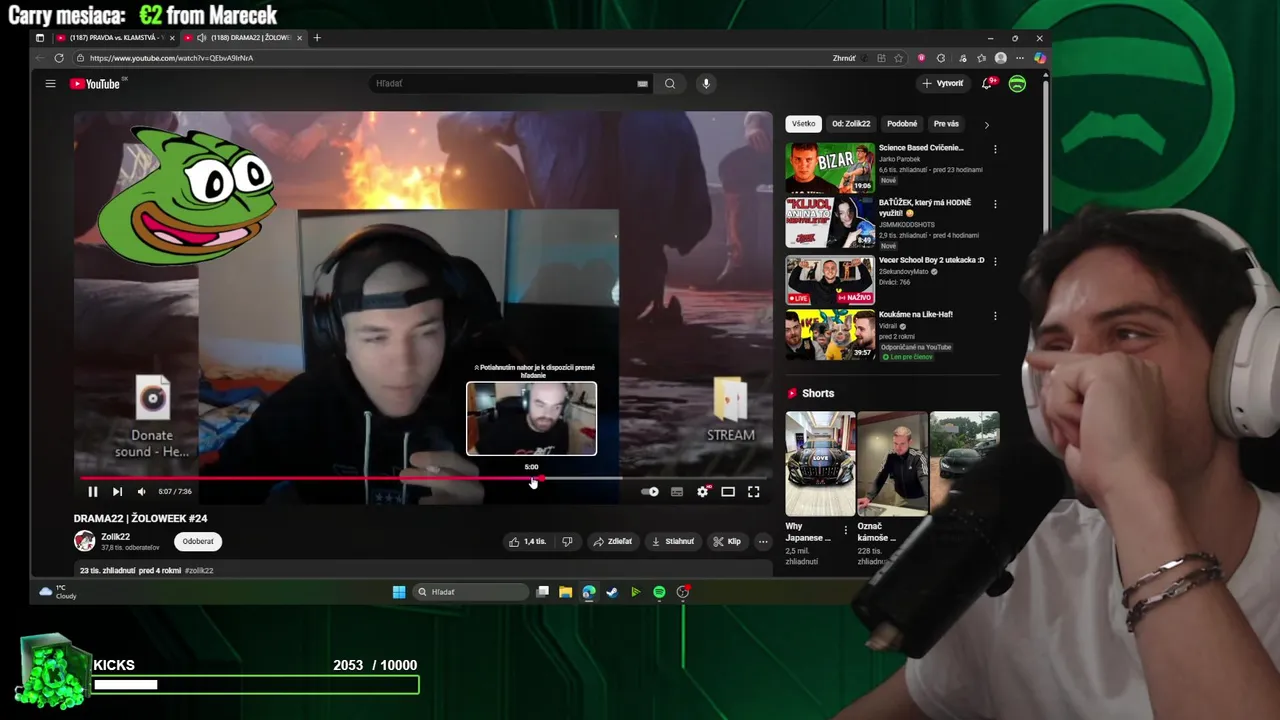Open the YouTube hamburger guide menu
The image size is (1280, 720).
[x=50, y=84]
